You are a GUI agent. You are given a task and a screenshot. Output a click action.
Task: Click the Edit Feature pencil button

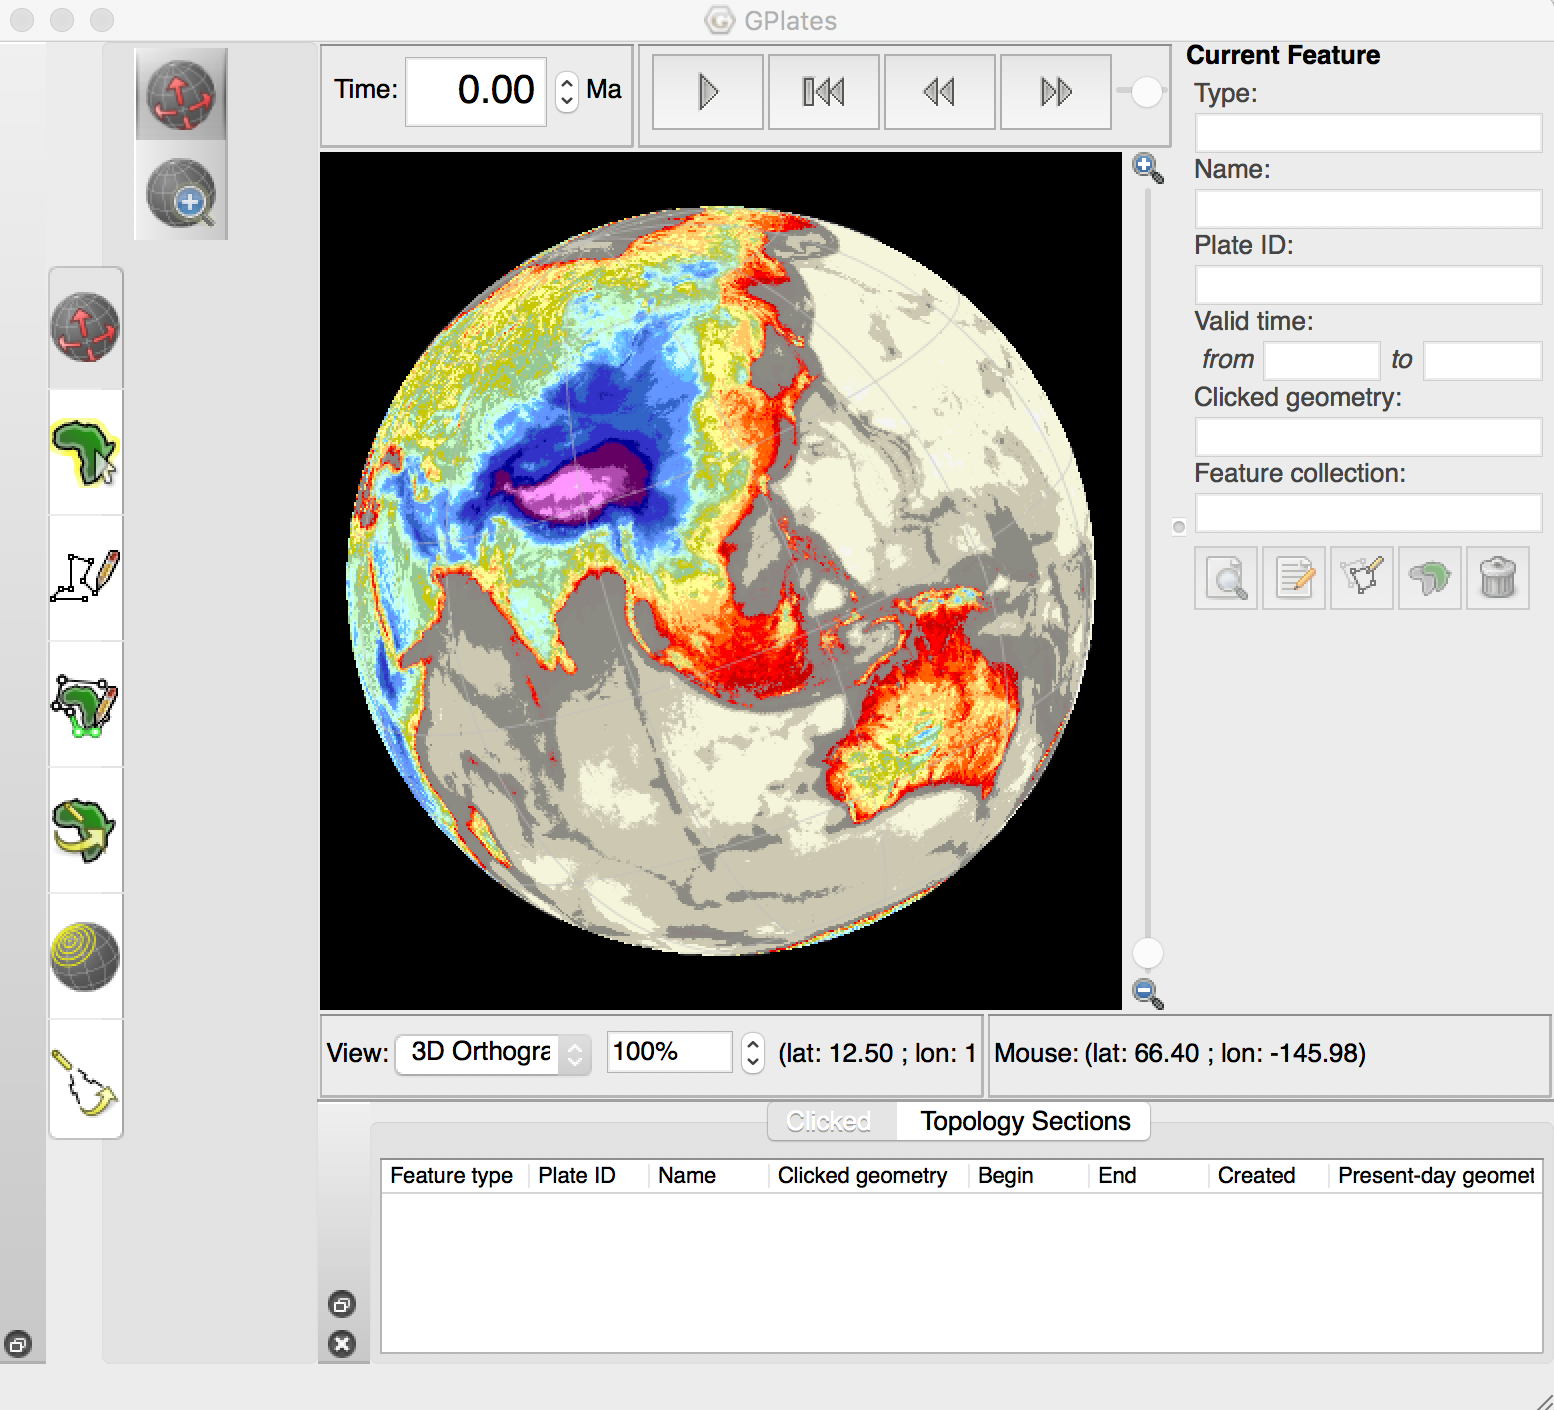[x=1294, y=578]
